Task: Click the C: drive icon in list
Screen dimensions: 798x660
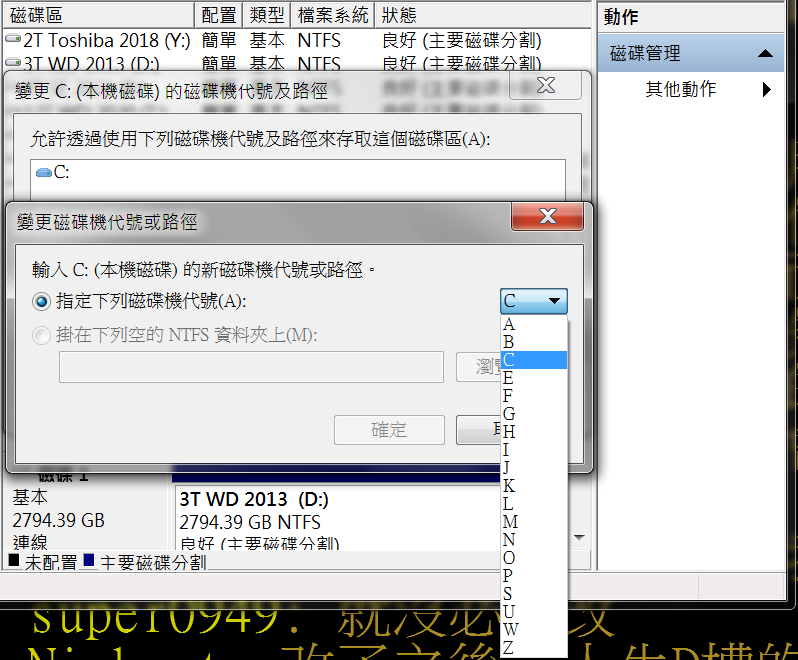Action: point(43,172)
